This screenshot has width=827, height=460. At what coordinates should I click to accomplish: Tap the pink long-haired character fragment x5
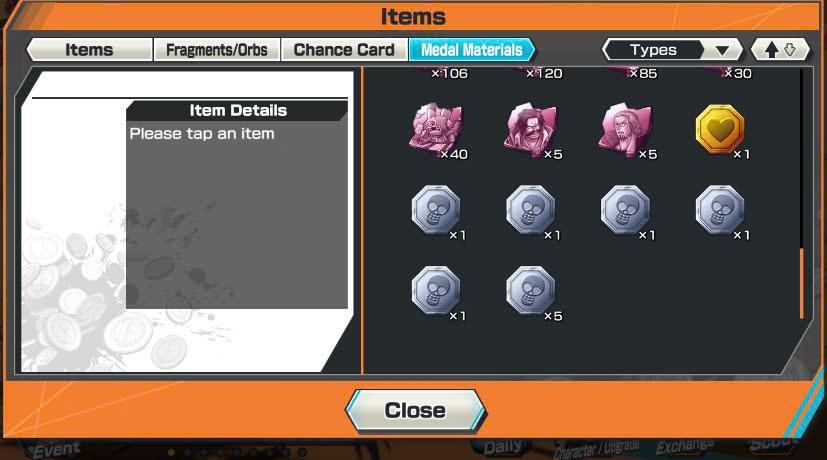click(x=531, y=130)
